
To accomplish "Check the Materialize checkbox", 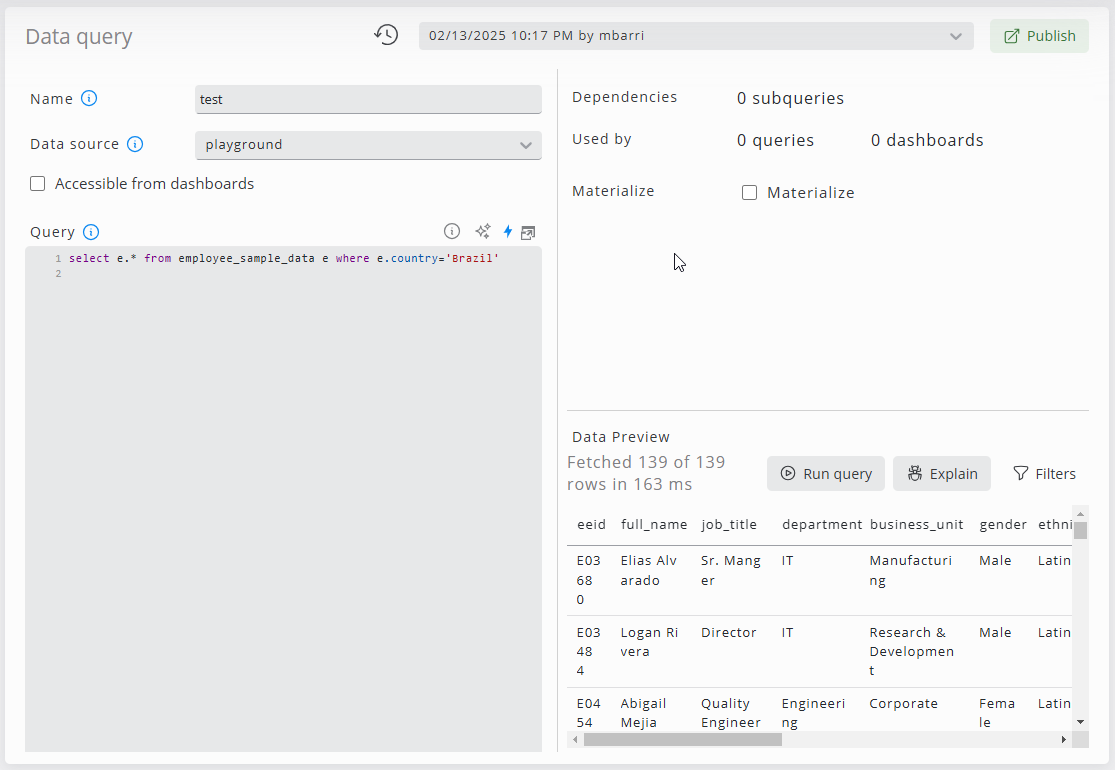I will pyautogui.click(x=749, y=193).
